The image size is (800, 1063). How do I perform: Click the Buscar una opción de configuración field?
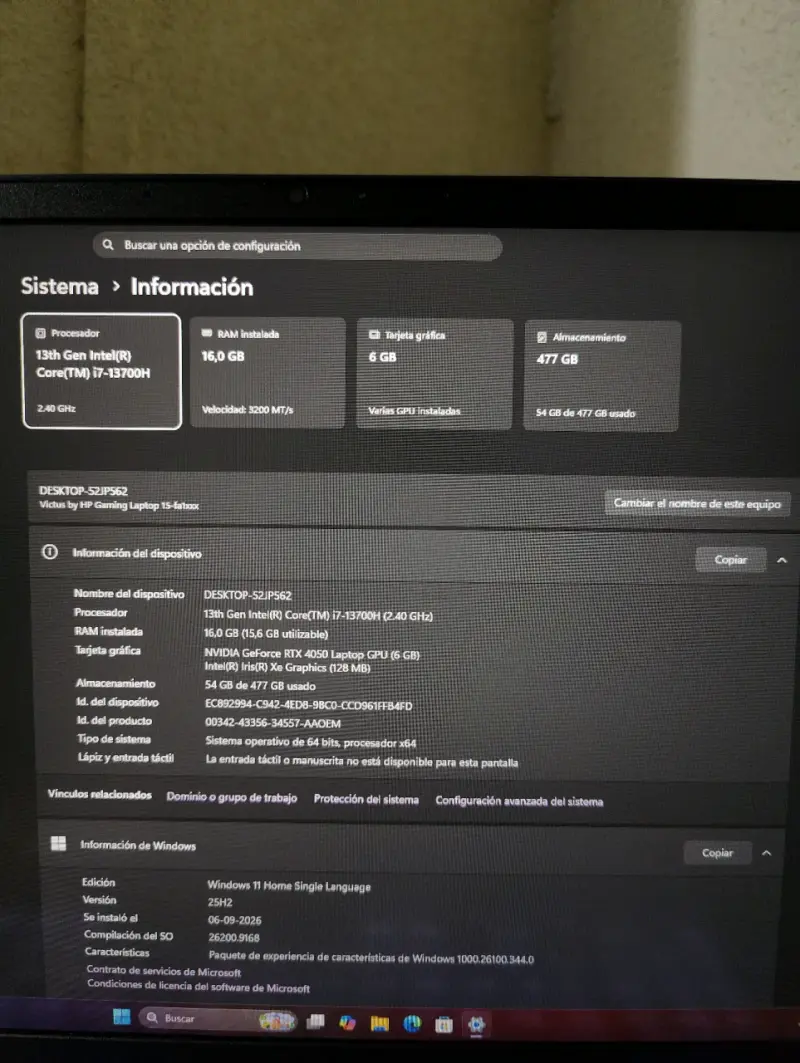(298, 246)
